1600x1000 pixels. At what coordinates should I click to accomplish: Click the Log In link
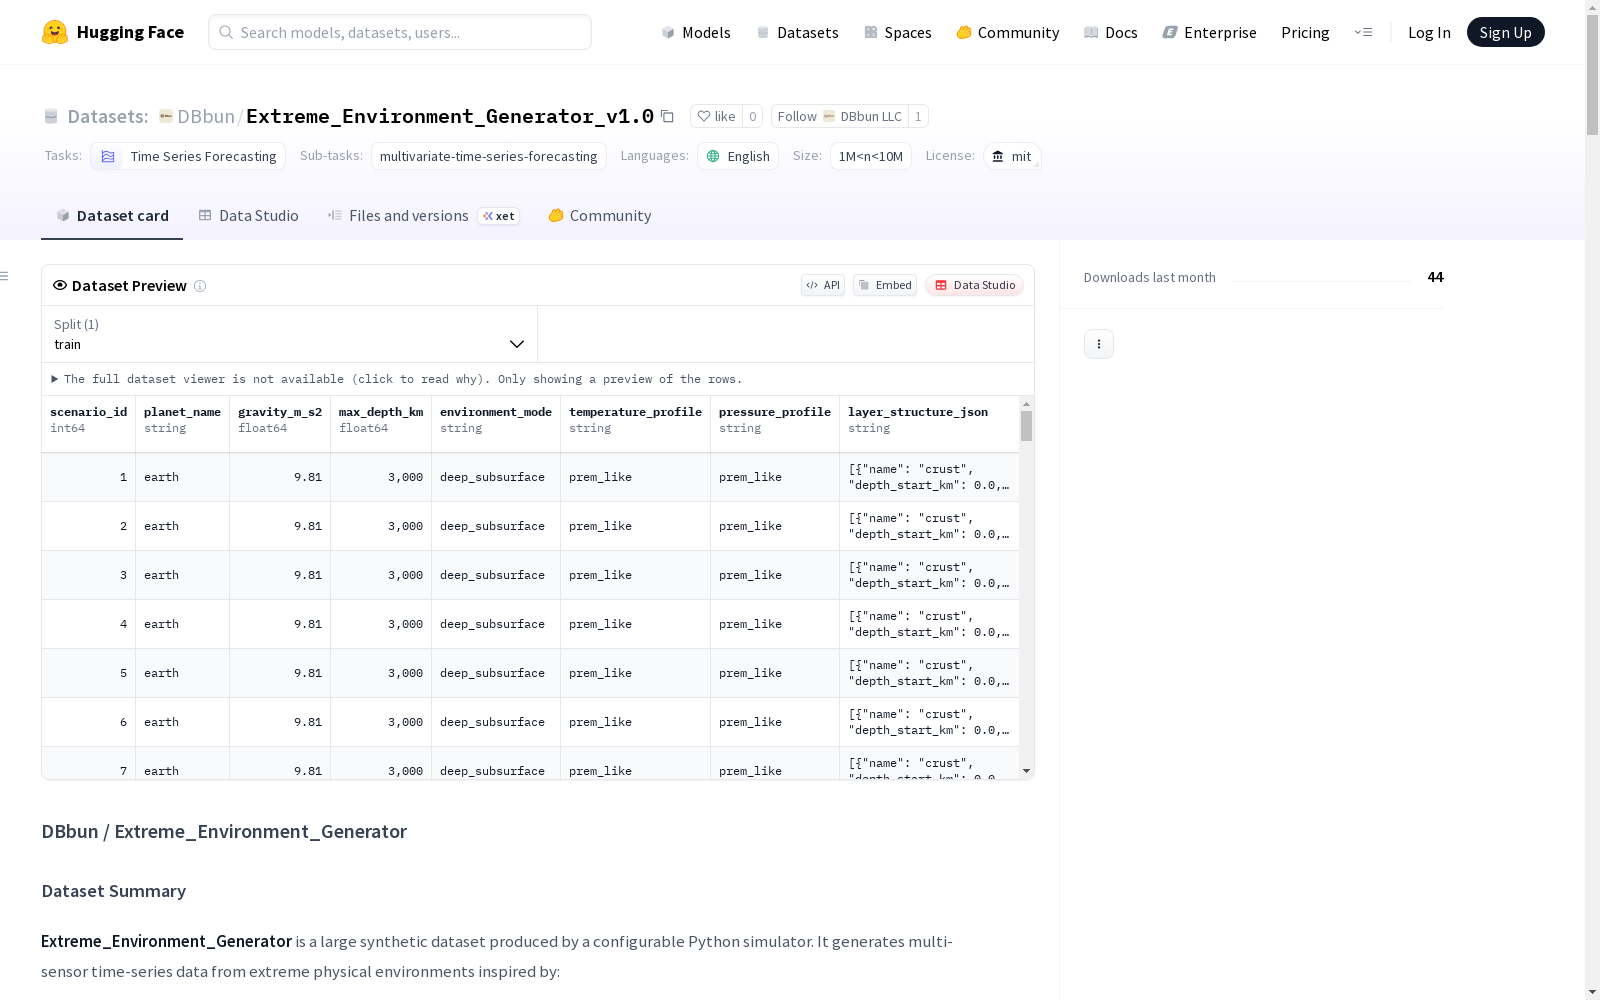[1429, 32]
